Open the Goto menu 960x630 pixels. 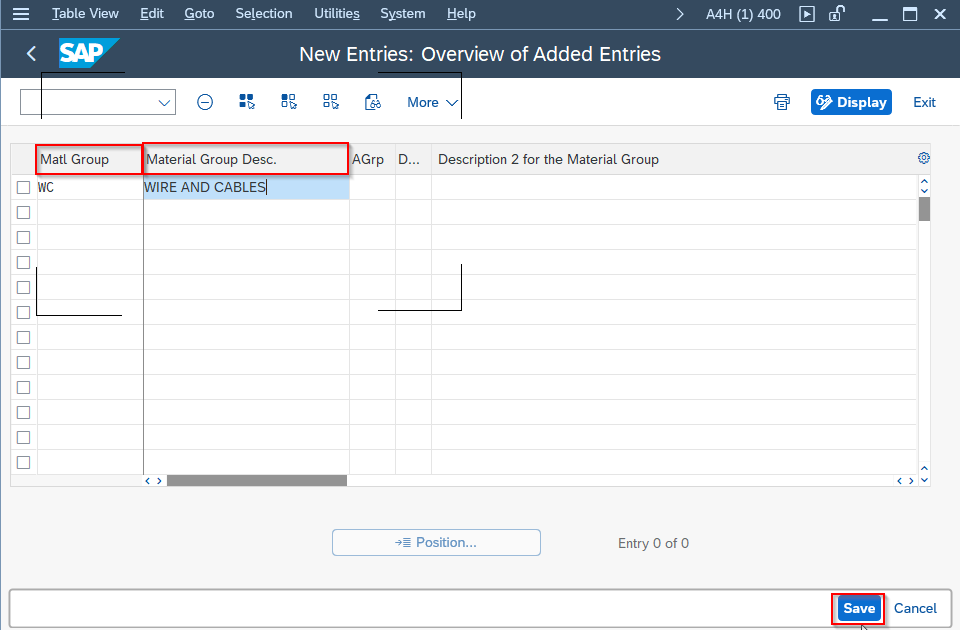pos(198,13)
